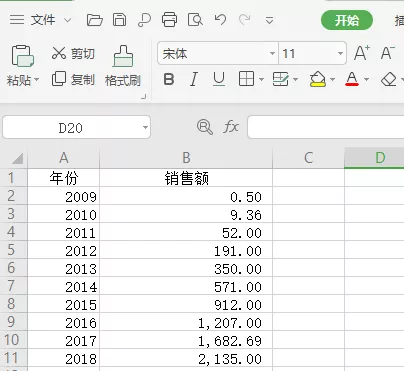The width and height of the screenshot is (404, 371).
Task: Expand the 粘贴 dropdown arrow
Action: click(x=37, y=80)
